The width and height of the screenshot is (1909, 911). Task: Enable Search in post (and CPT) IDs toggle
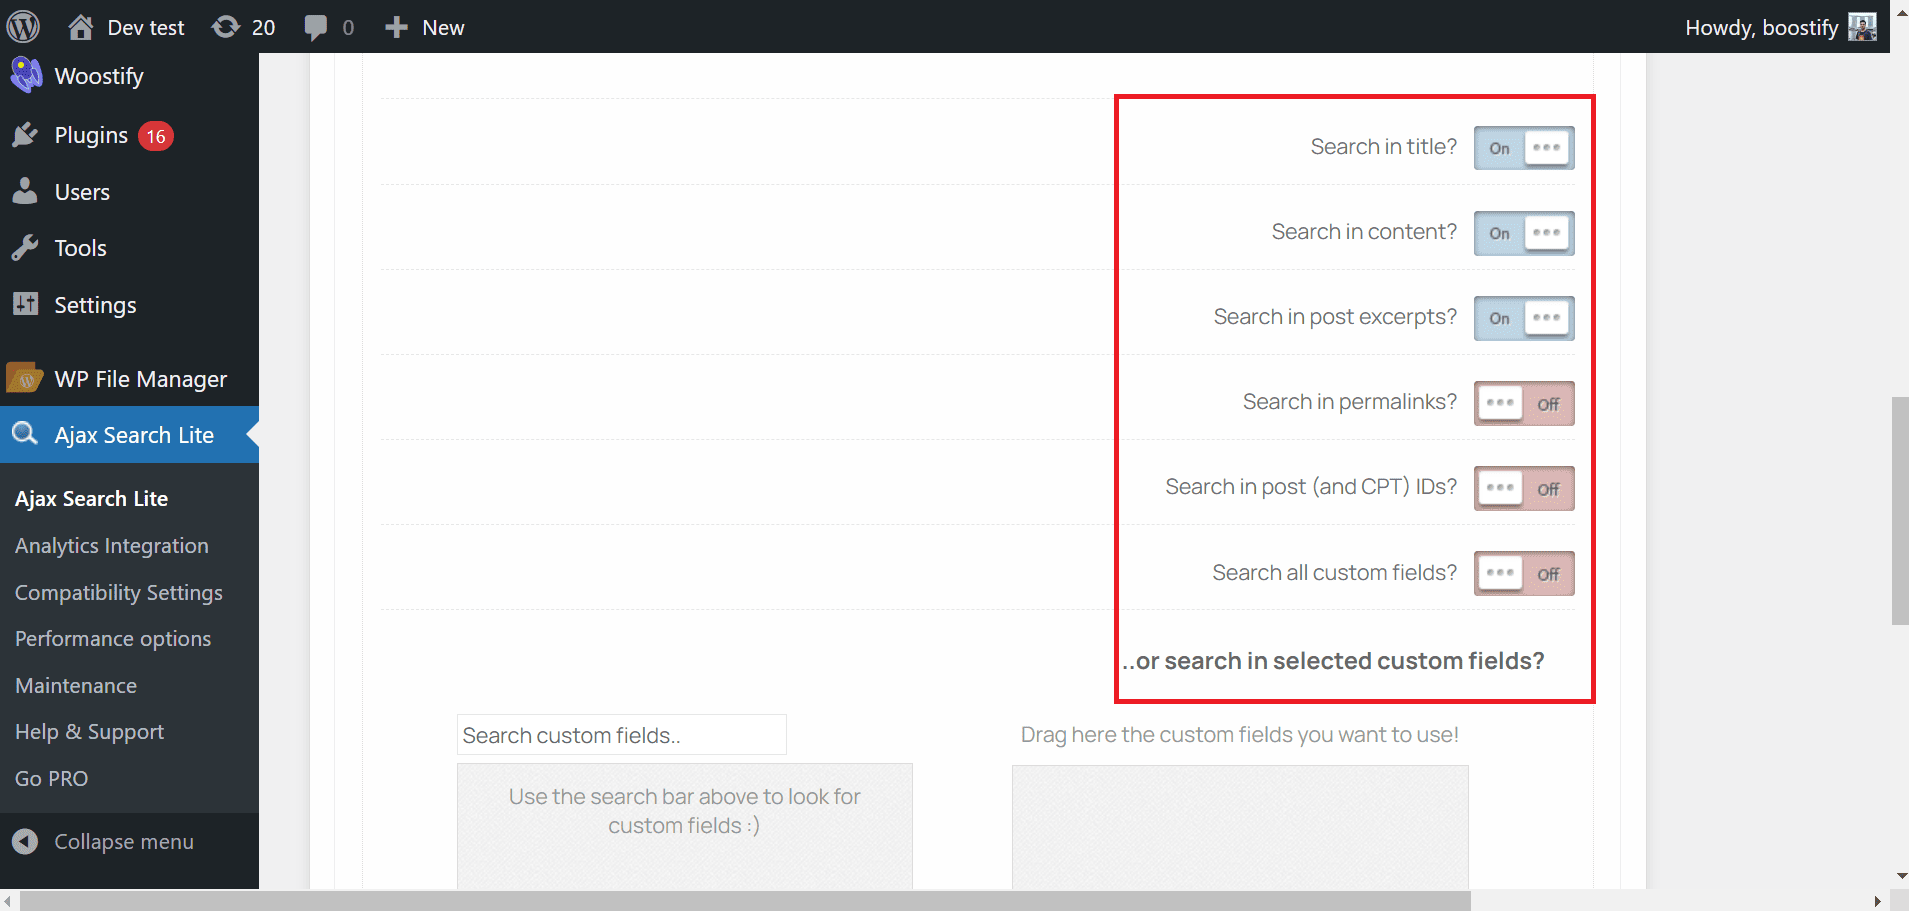[x=1524, y=488]
